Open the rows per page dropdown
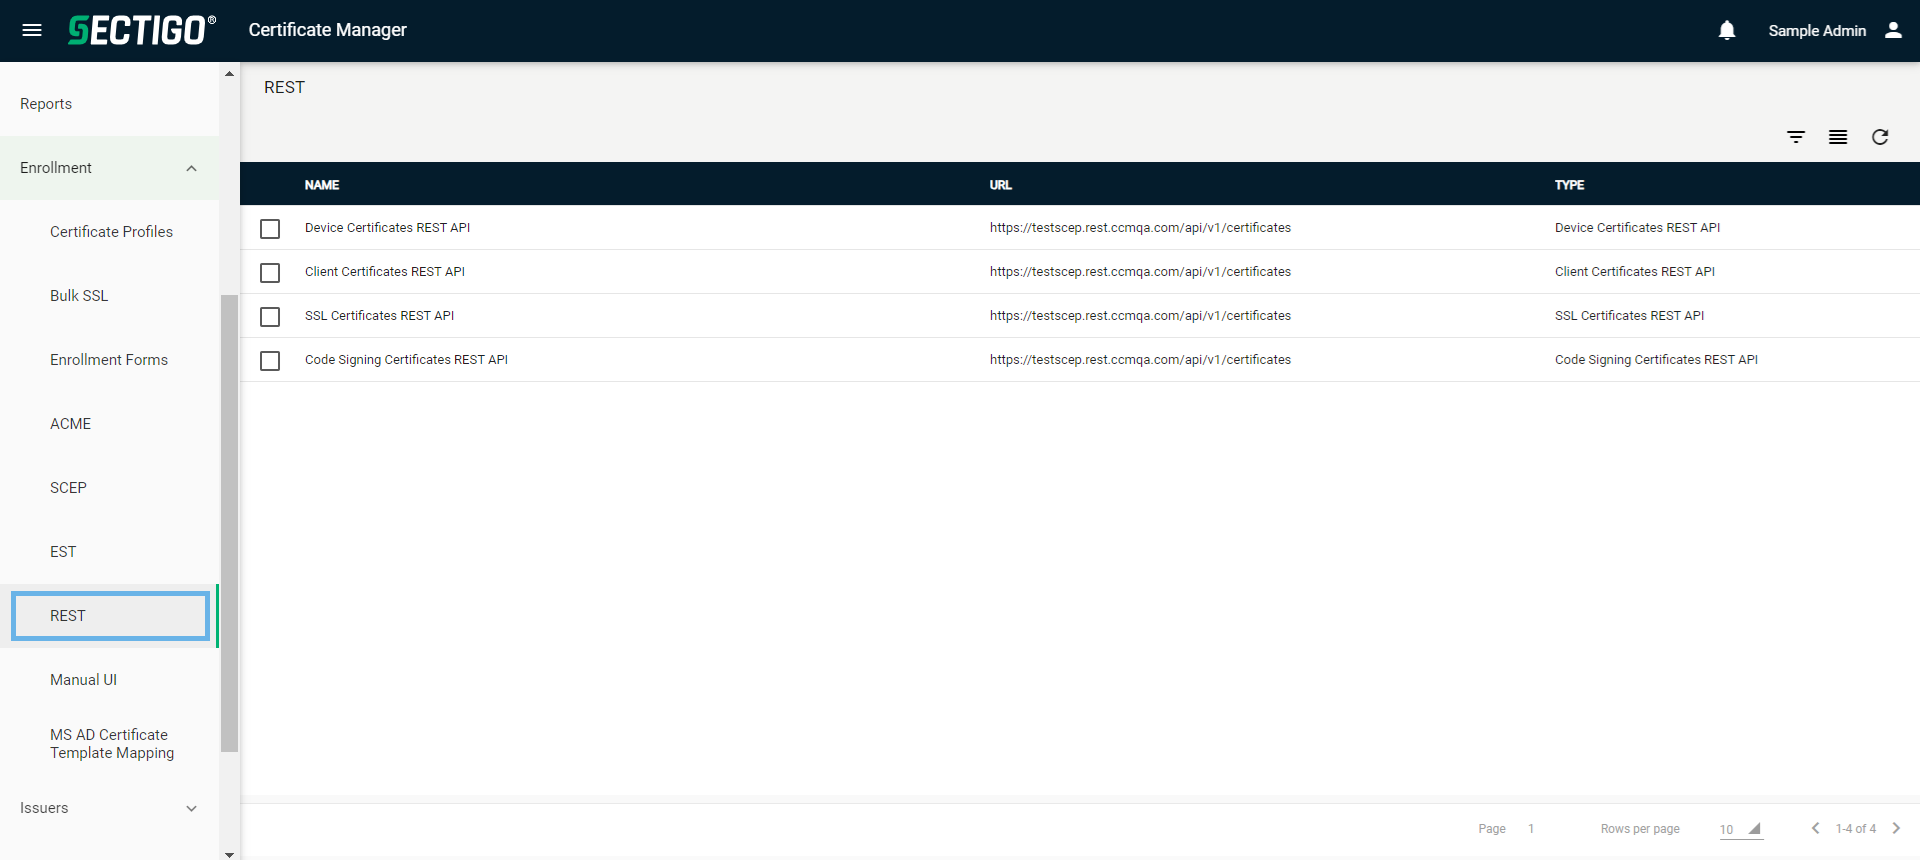Screen dimensions: 1920x860 (1741, 829)
